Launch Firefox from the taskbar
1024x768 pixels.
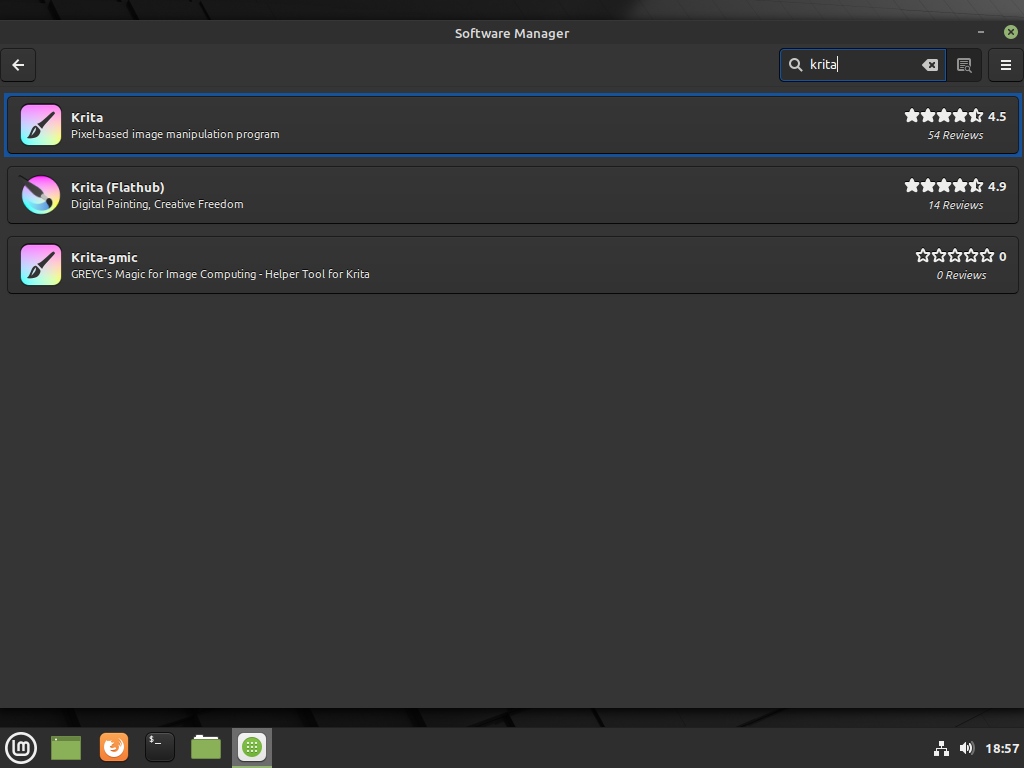pos(114,747)
